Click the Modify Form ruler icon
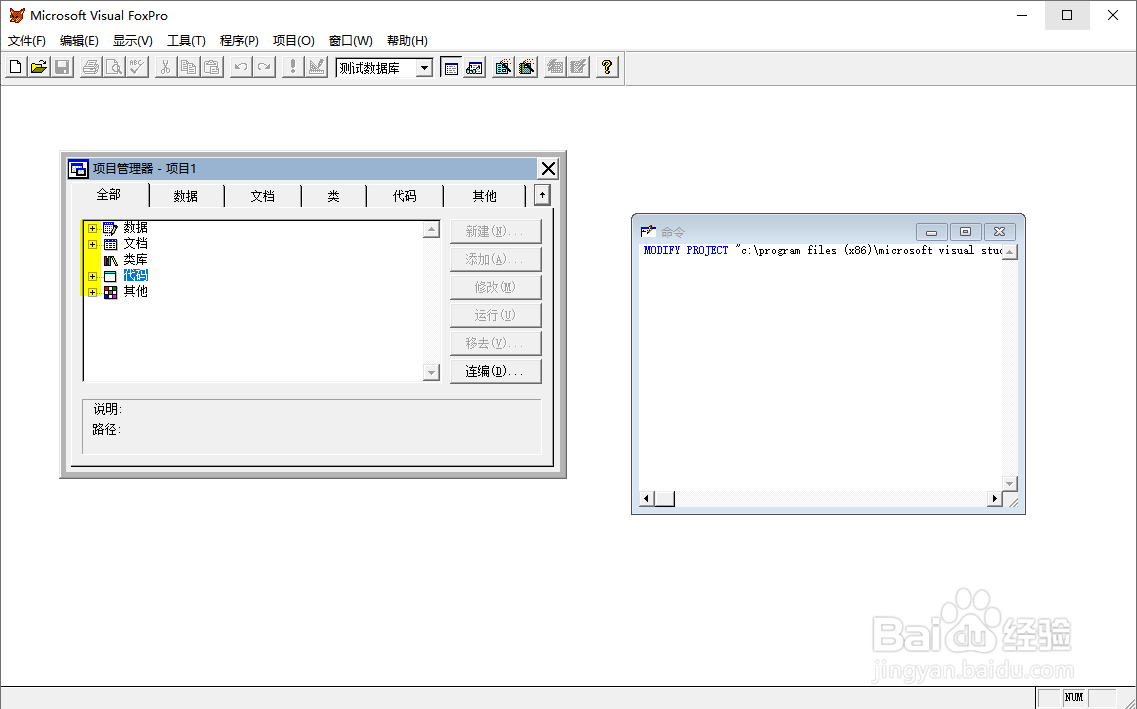Image resolution: width=1137 pixels, height=709 pixels. pyautogui.click(x=316, y=67)
